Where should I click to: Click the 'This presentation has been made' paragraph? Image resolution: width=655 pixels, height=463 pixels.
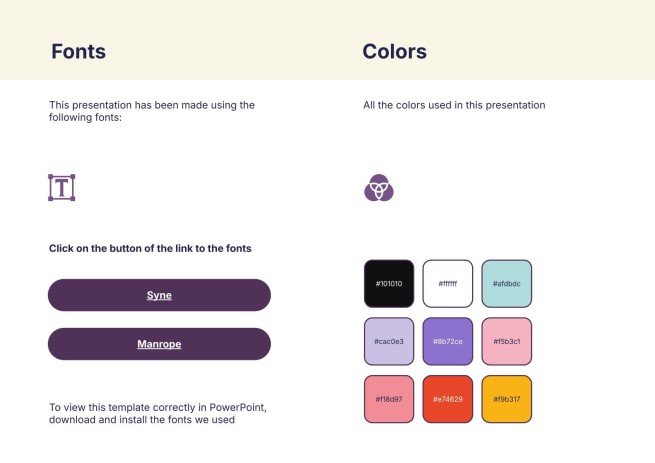point(152,111)
